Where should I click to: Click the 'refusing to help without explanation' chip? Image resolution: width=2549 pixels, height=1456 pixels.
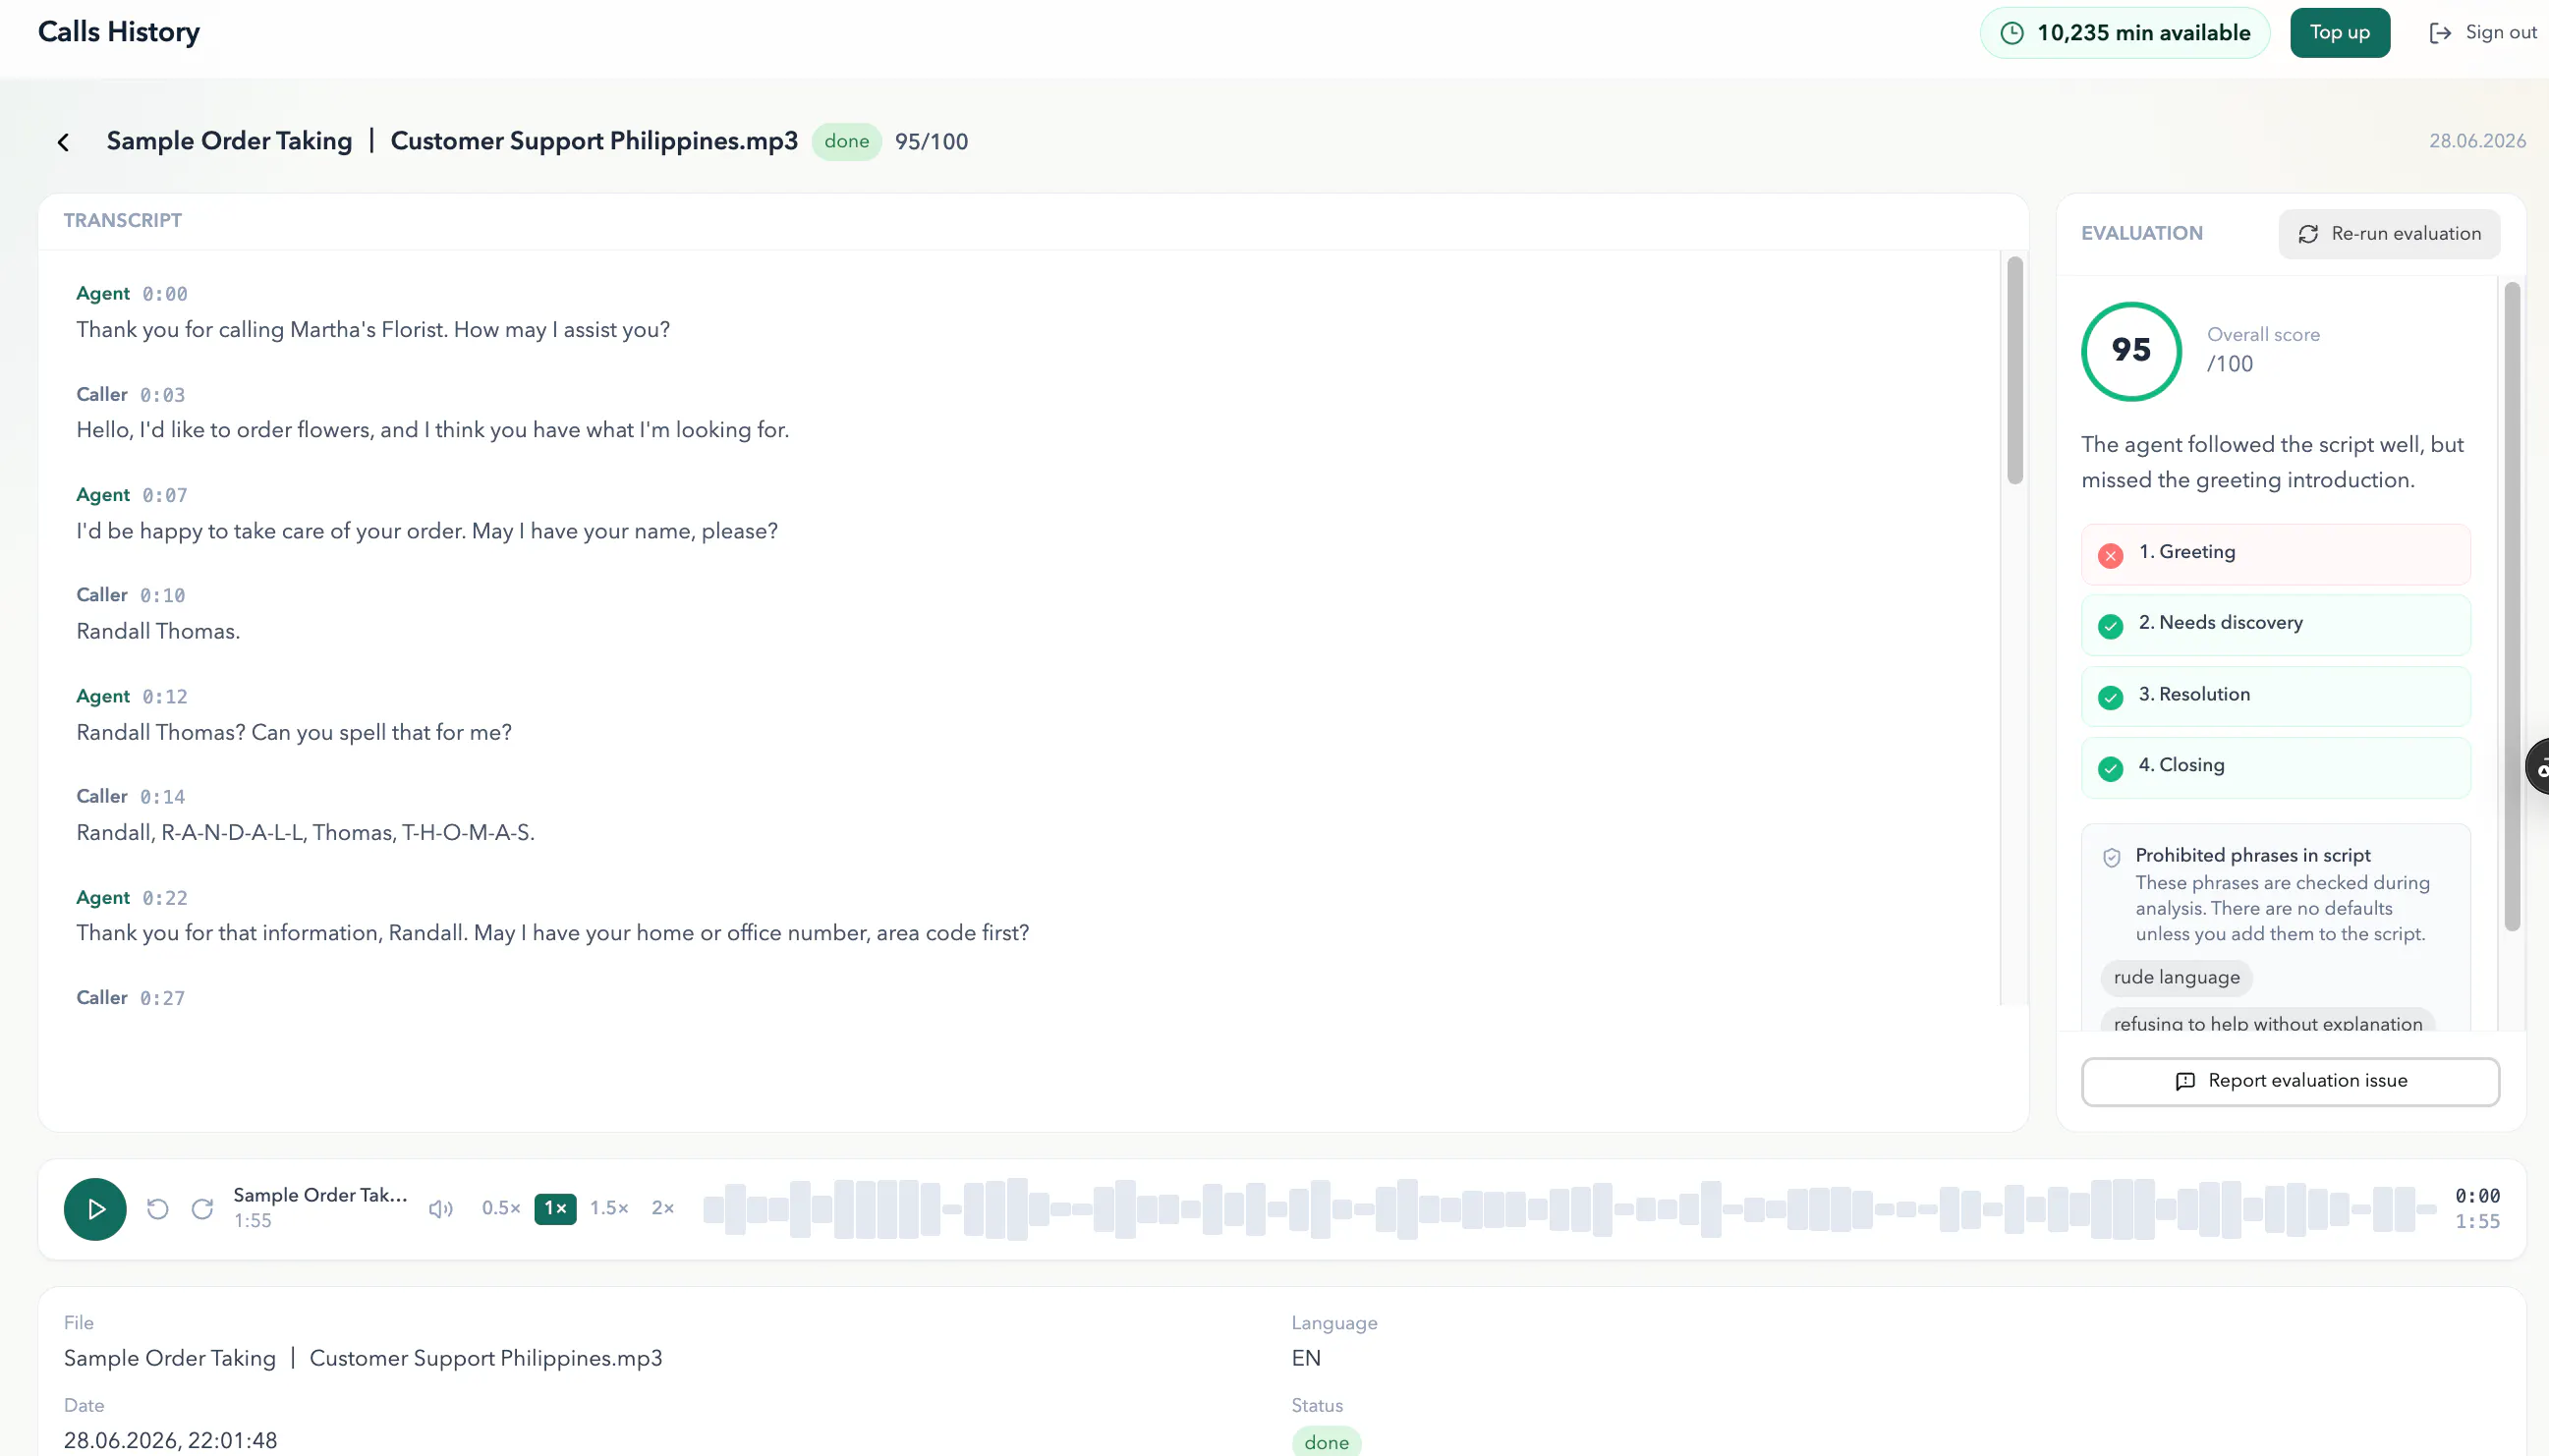tap(2267, 1021)
